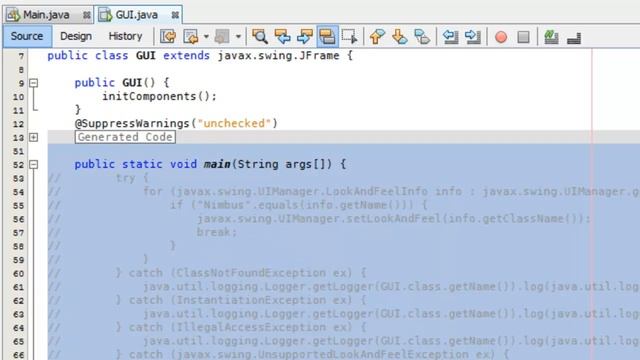Start Macro Recording red circle button
Viewport: 640px width, 360px height.
pos(501,37)
